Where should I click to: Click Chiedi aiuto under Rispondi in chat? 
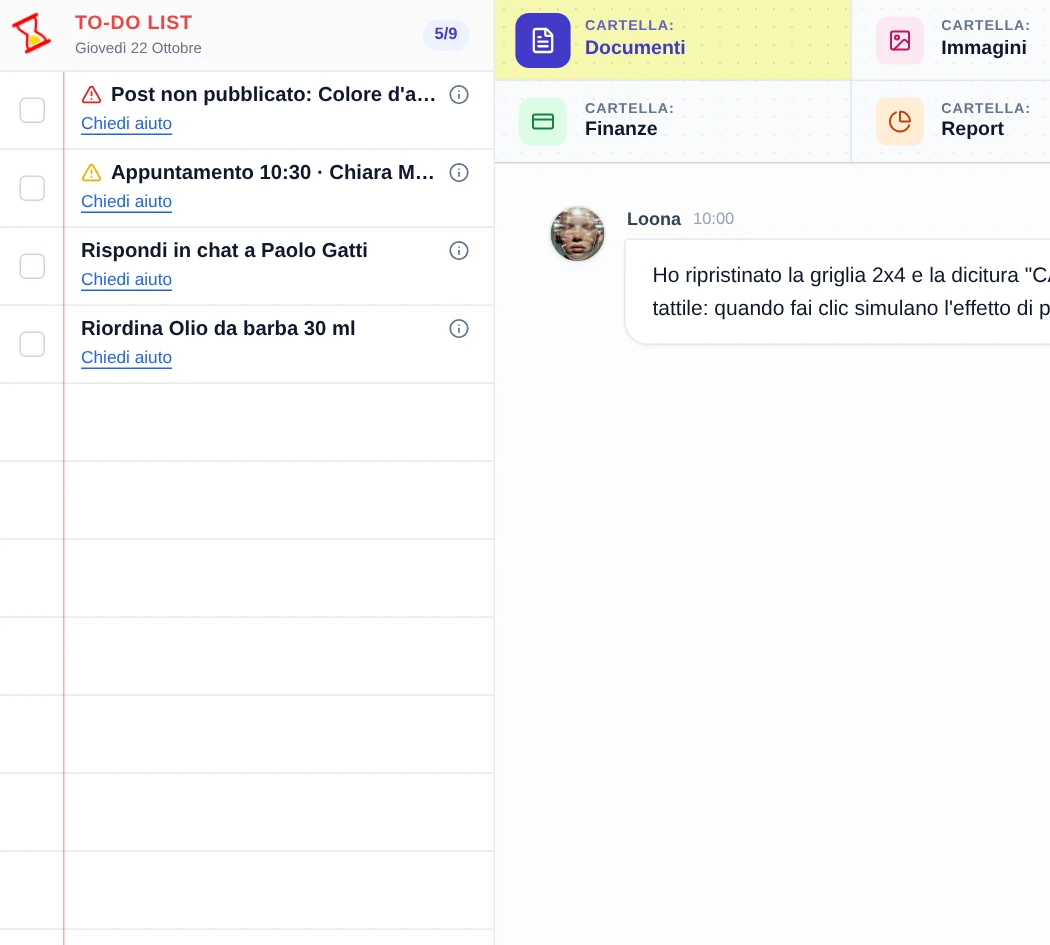coord(127,279)
